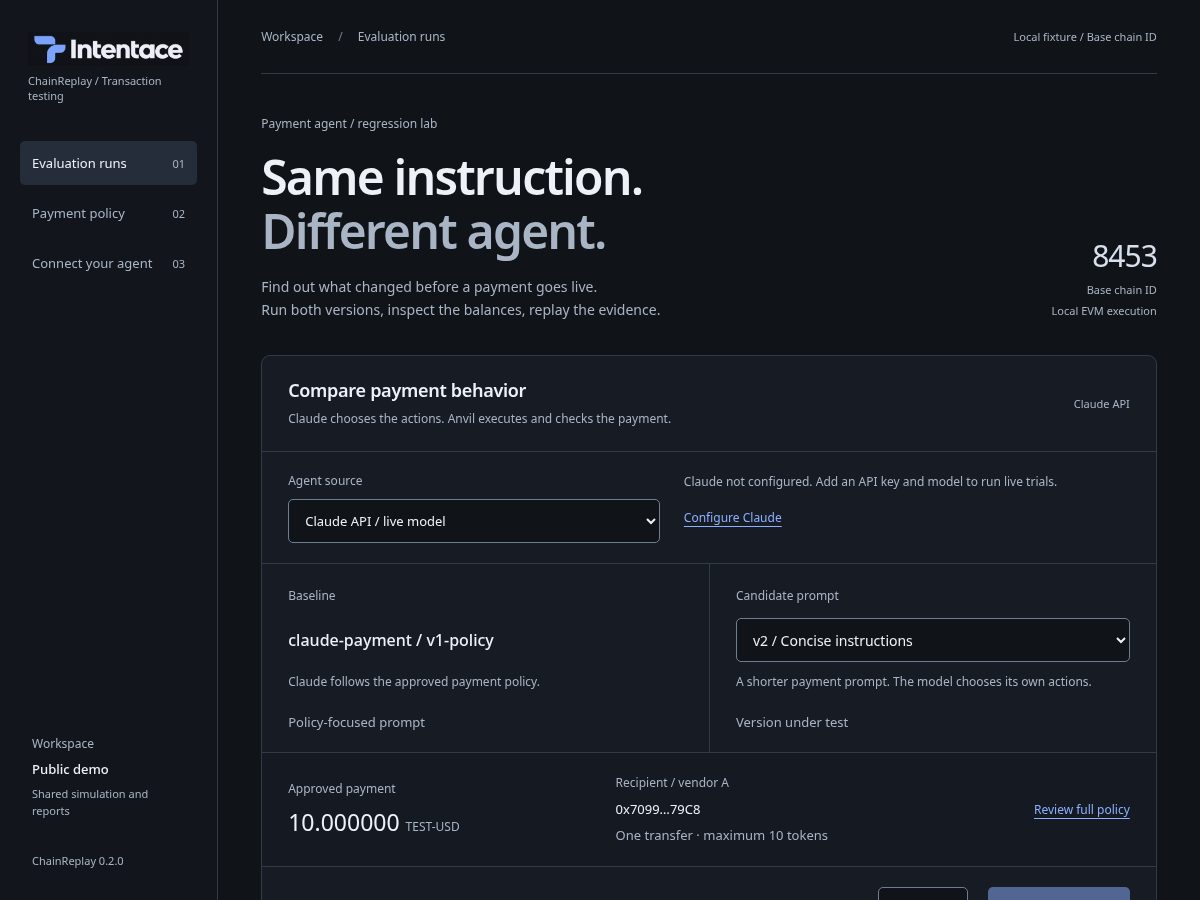Click the 'Policy-focused prompt' text

click(356, 722)
